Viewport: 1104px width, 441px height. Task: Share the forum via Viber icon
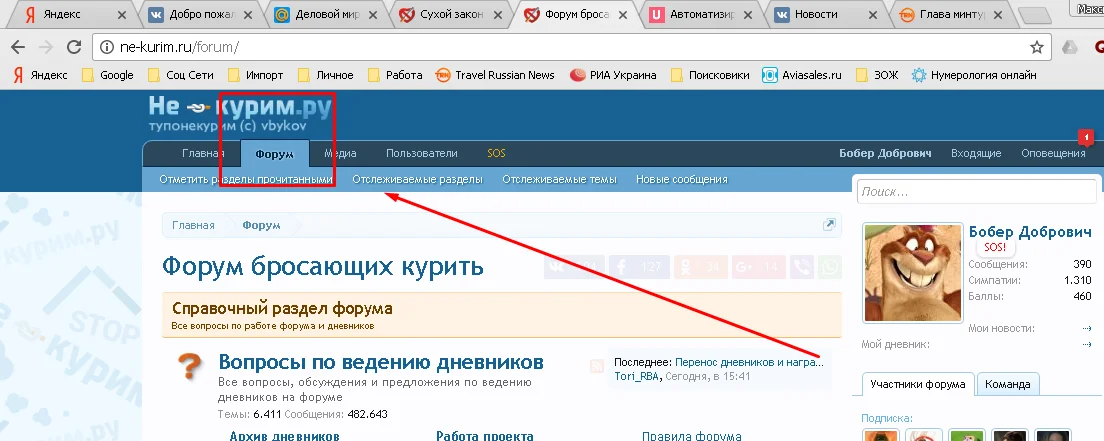click(x=802, y=267)
